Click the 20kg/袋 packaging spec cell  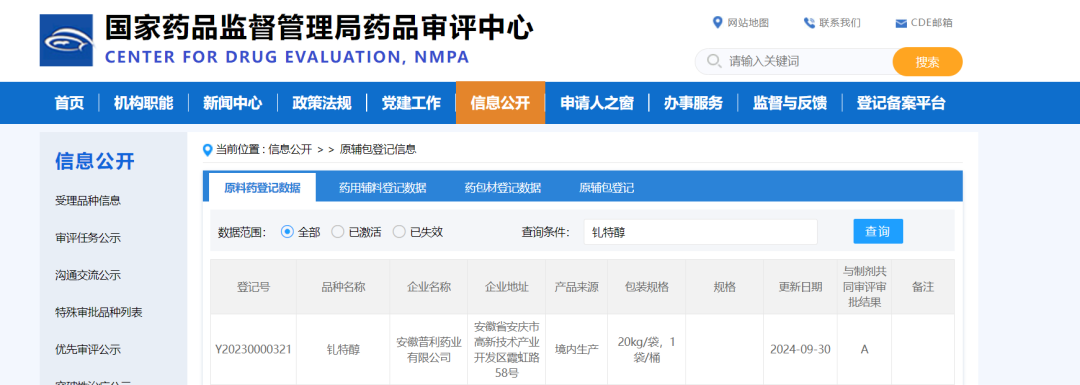click(x=647, y=349)
